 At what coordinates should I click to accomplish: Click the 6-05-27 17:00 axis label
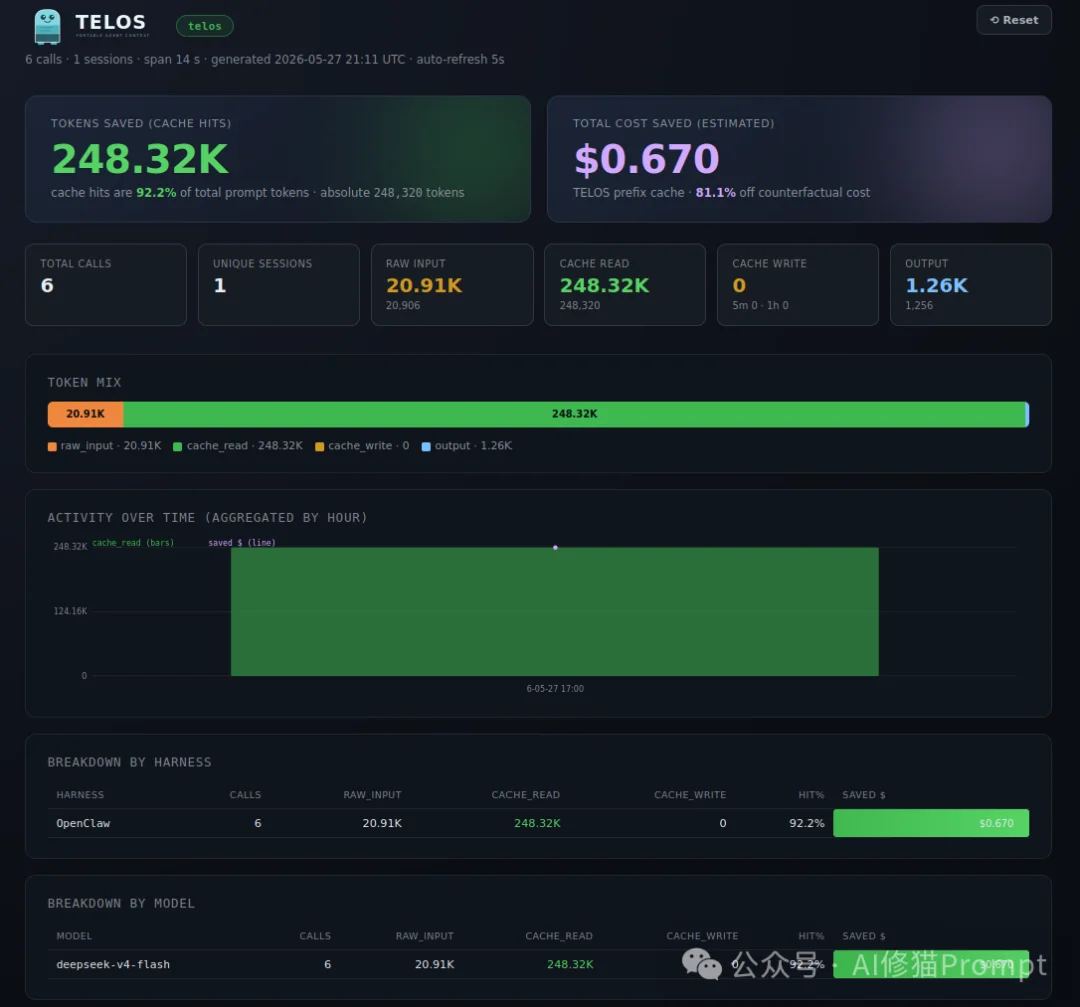tap(555, 689)
